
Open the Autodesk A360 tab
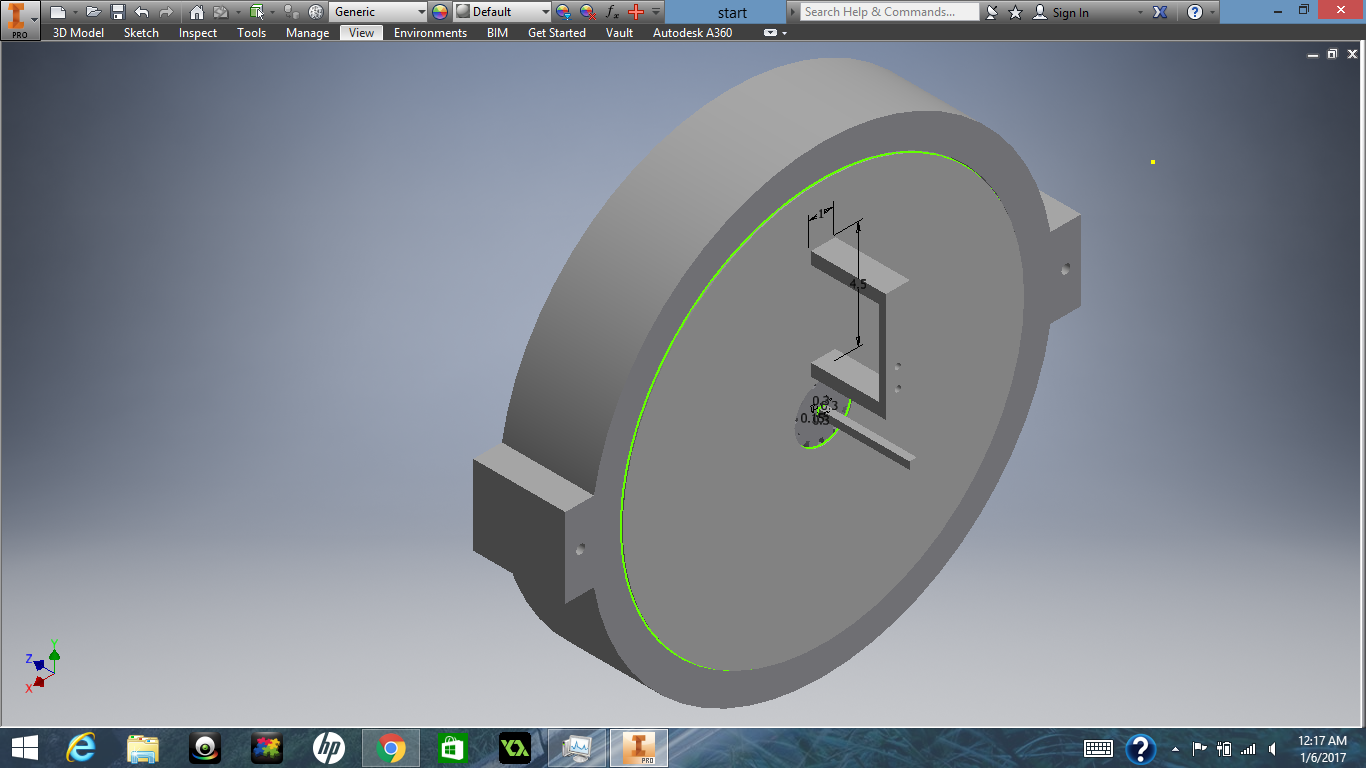[692, 33]
